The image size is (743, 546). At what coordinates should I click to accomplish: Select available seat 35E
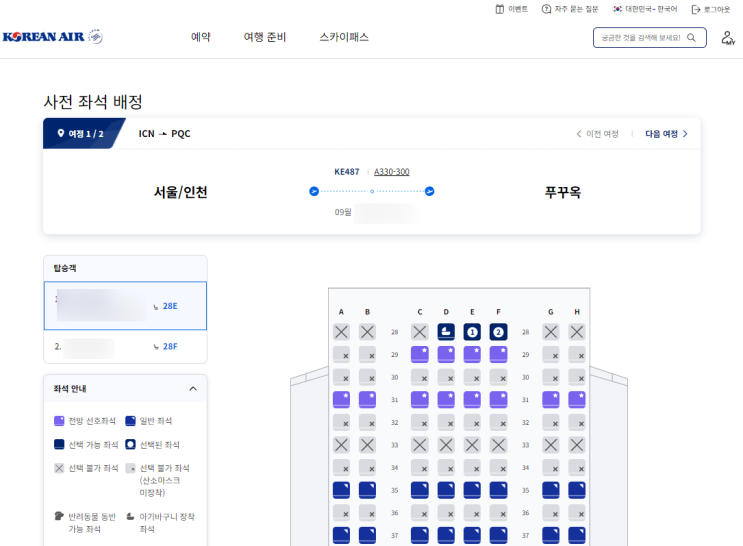coord(472,490)
